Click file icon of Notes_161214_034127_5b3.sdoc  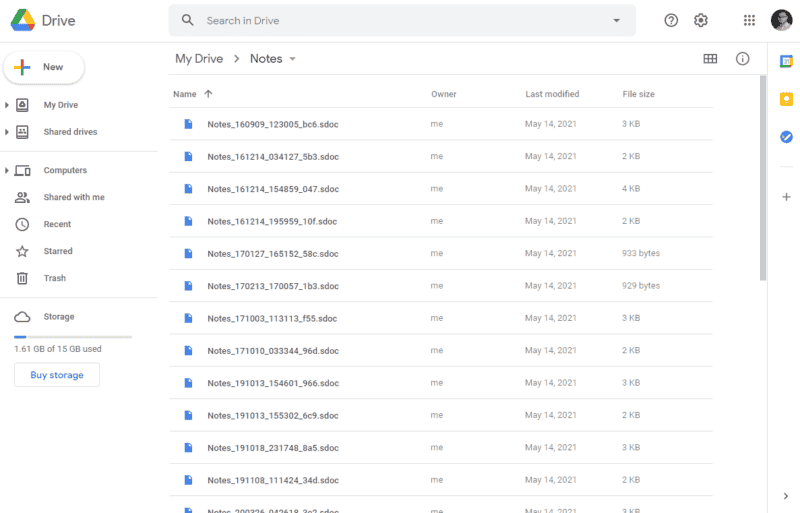[188, 156]
